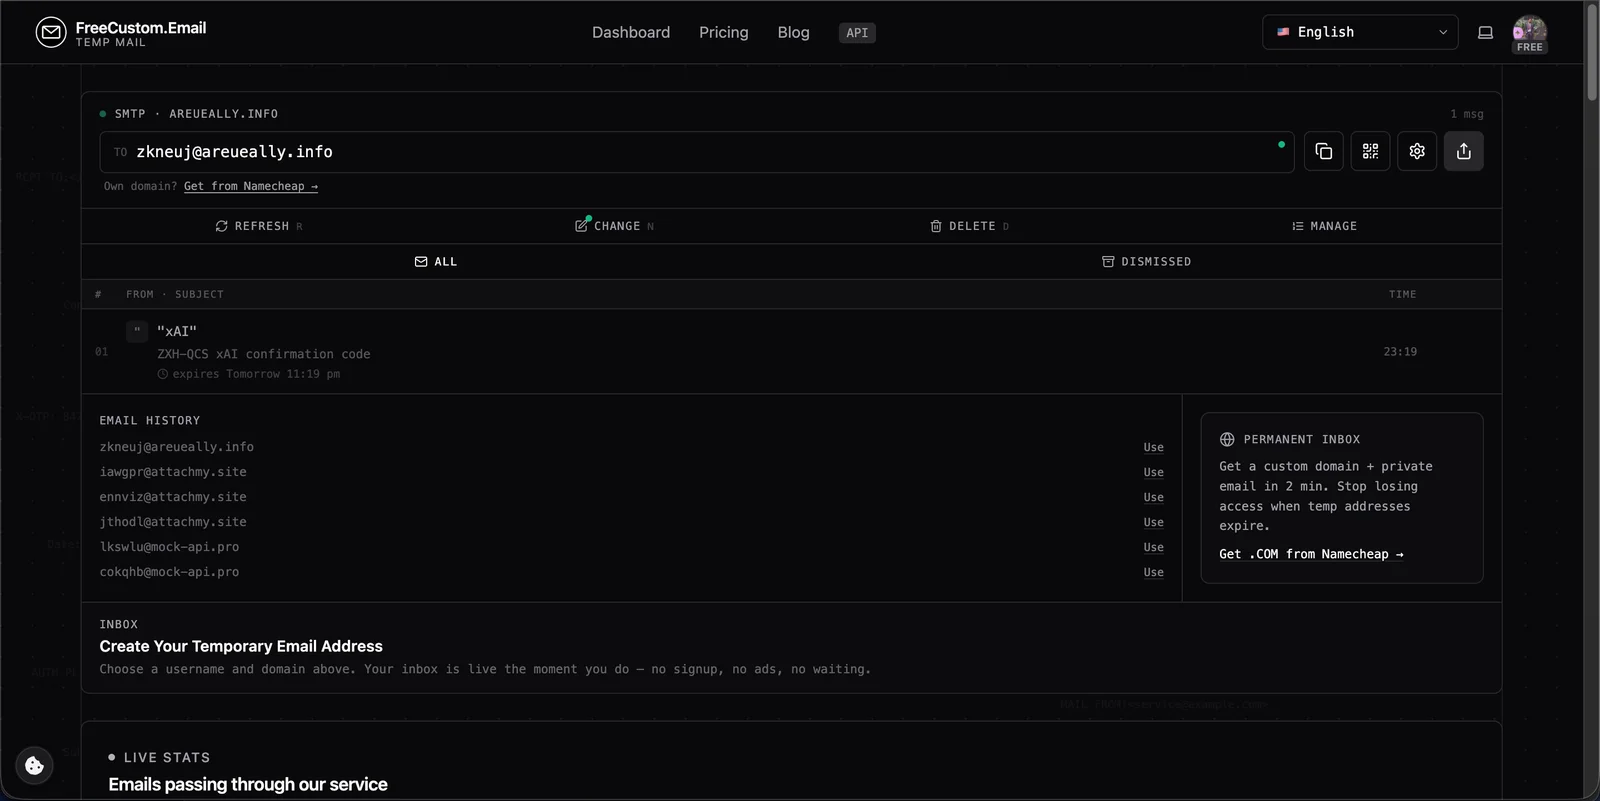Click the '1 msg' counter text
This screenshot has width=1600, height=801.
1467,114
